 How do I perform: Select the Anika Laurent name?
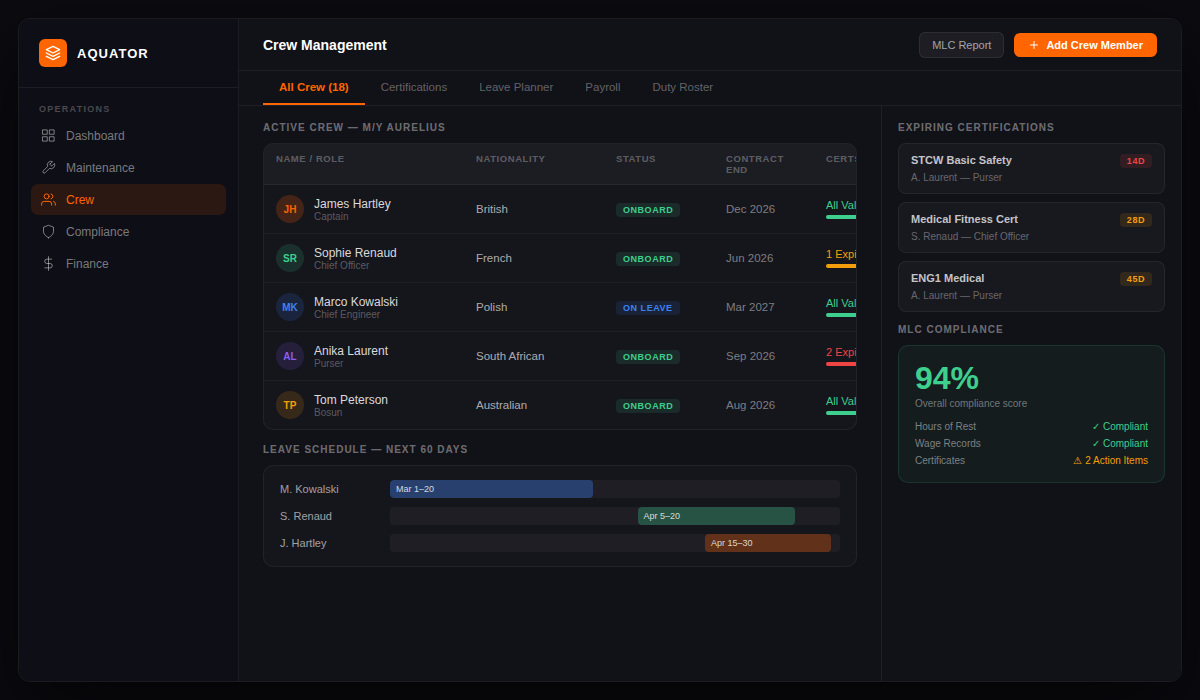351,351
